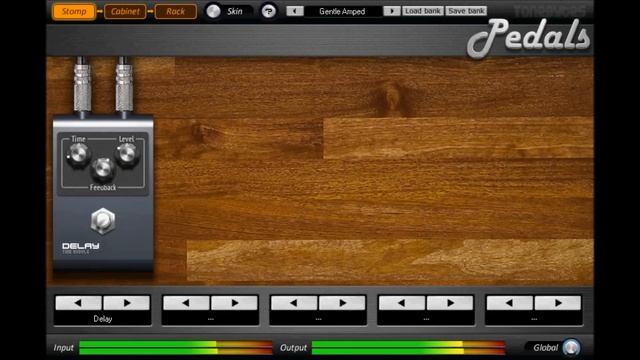Screen dimensions: 640x360
Task: Click left arrow of third pedal slot
Action: click(294, 303)
